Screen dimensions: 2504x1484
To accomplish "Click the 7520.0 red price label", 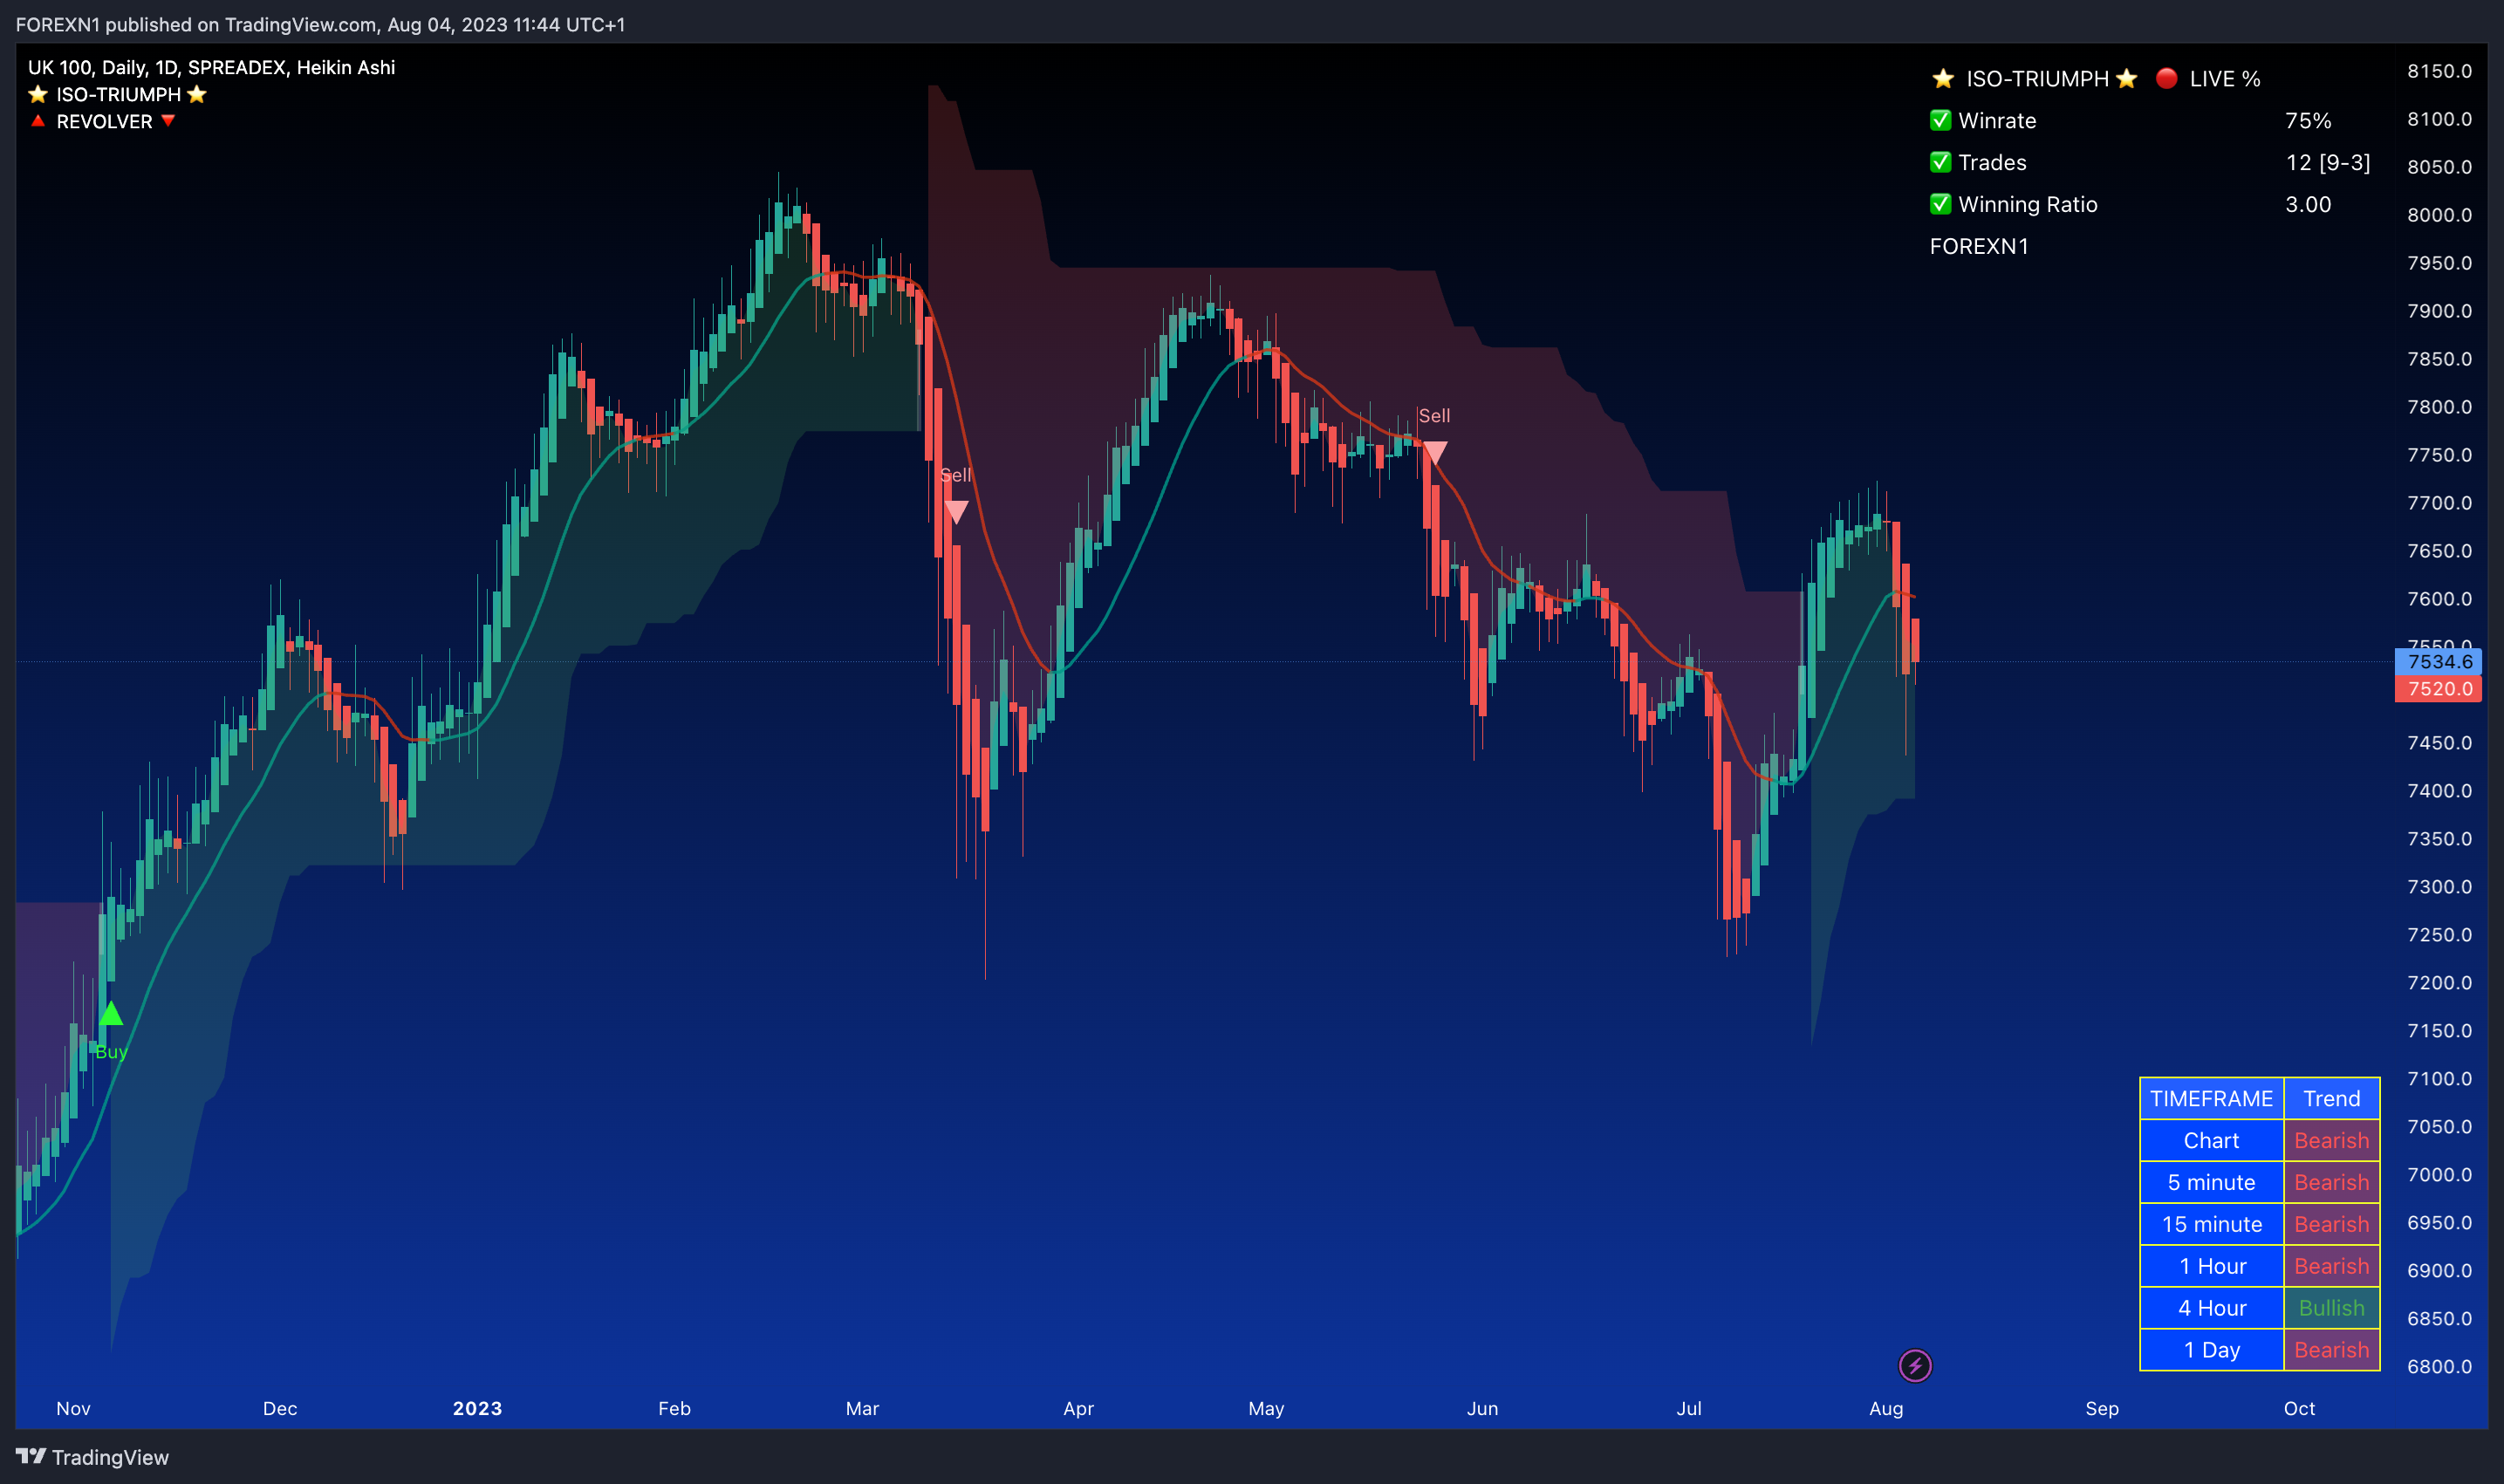I will (2438, 688).
